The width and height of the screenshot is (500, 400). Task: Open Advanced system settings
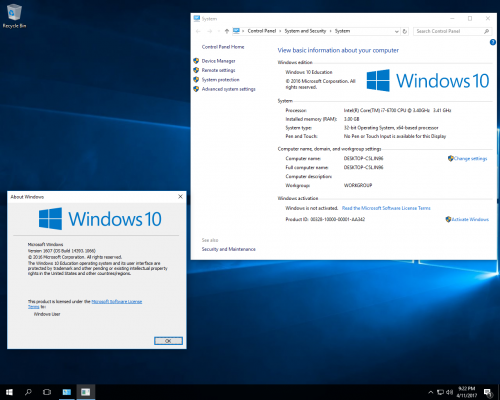coord(228,89)
